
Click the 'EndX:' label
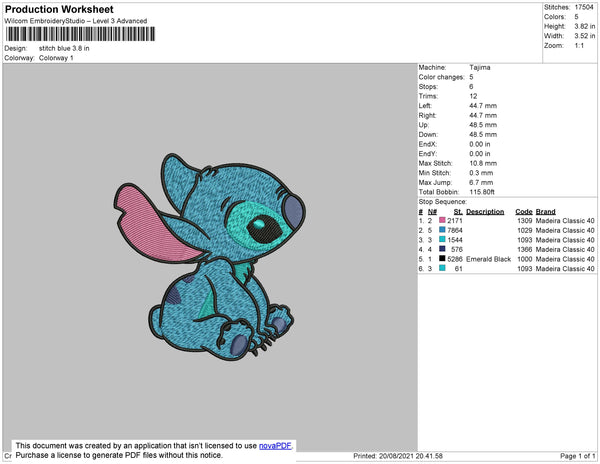click(x=427, y=144)
